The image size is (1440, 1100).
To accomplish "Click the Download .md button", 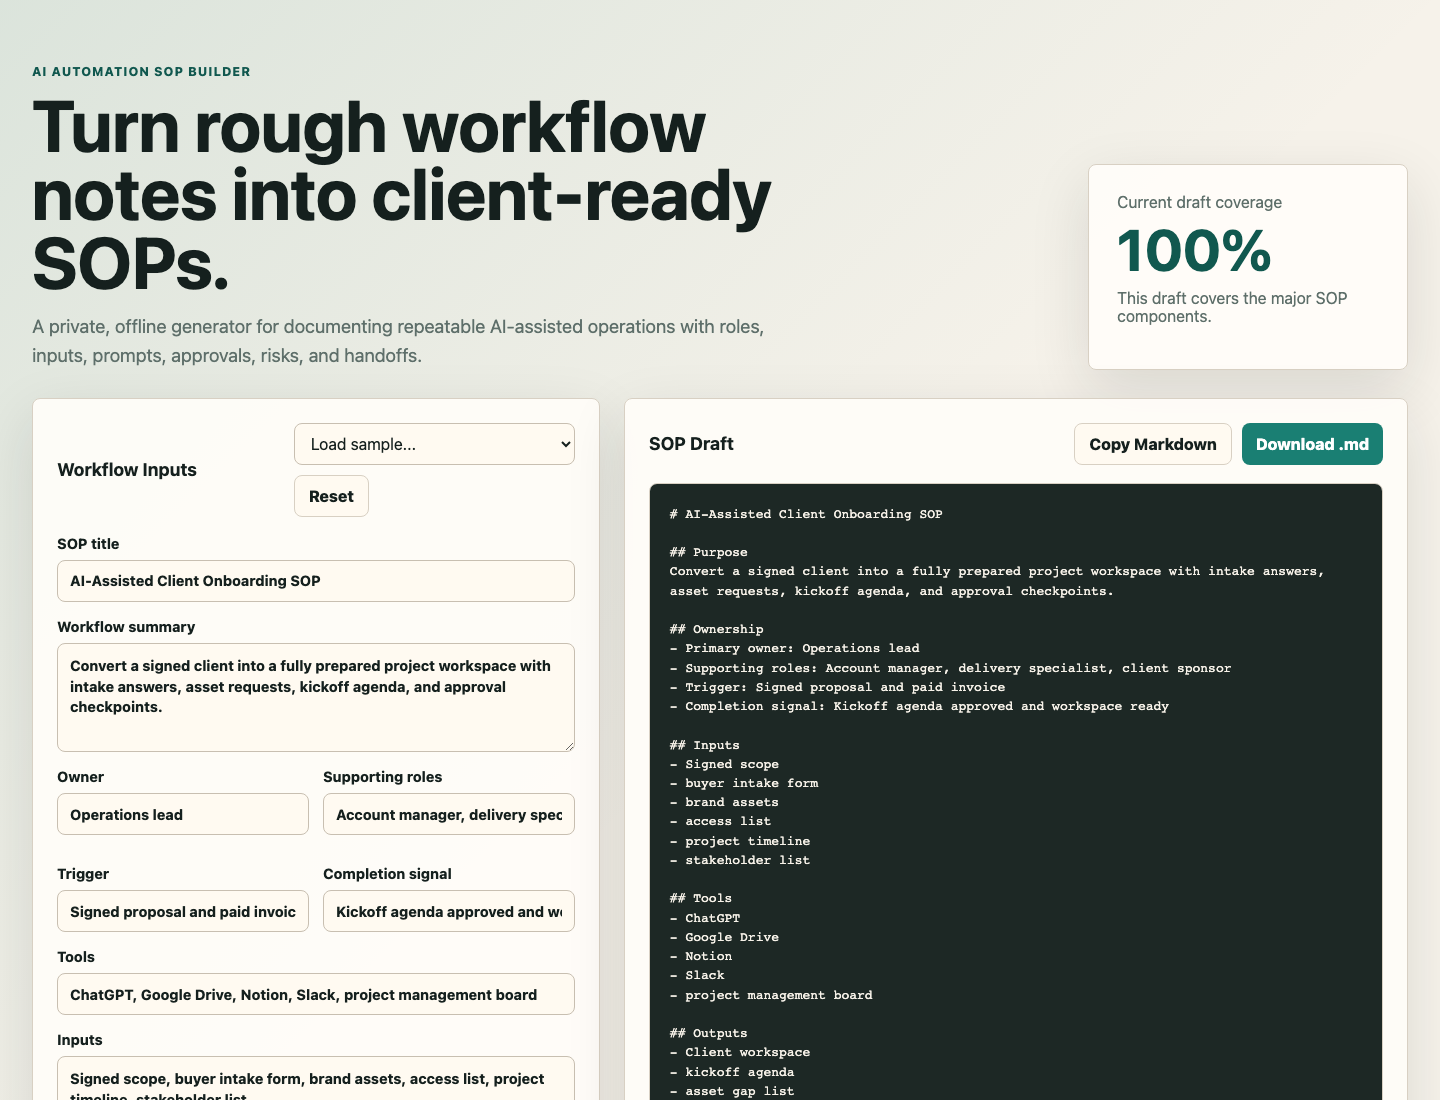I will (1312, 444).
